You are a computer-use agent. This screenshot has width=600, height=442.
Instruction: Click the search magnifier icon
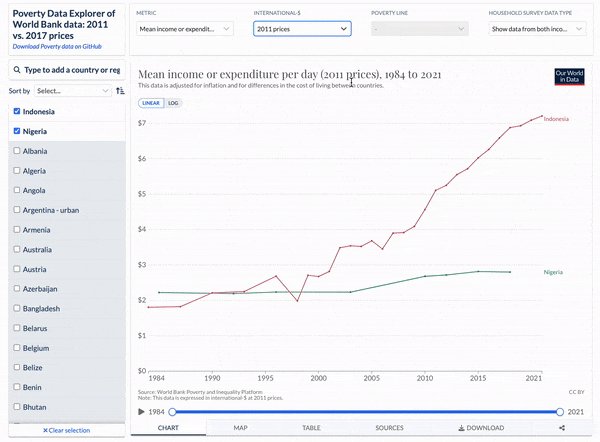click(17, 70)
